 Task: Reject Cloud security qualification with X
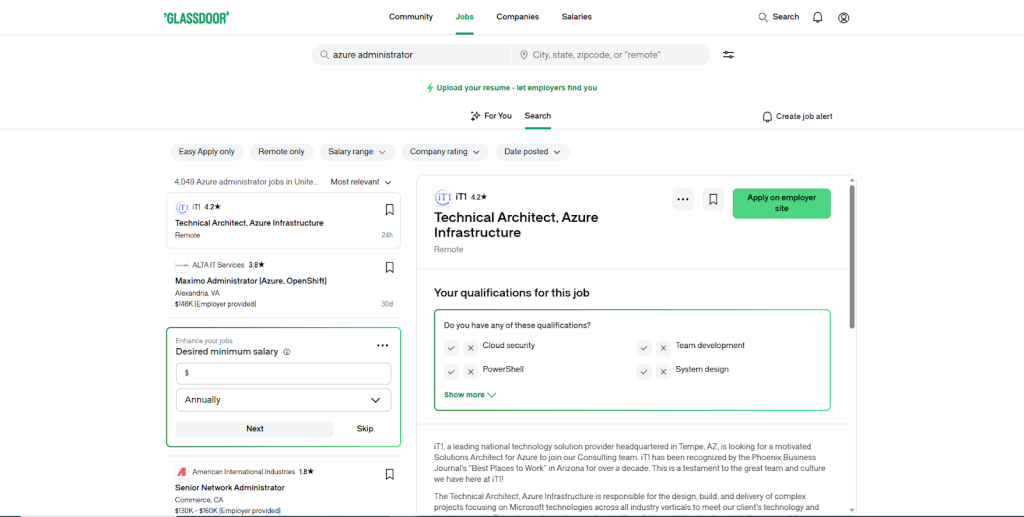[471, 348]
